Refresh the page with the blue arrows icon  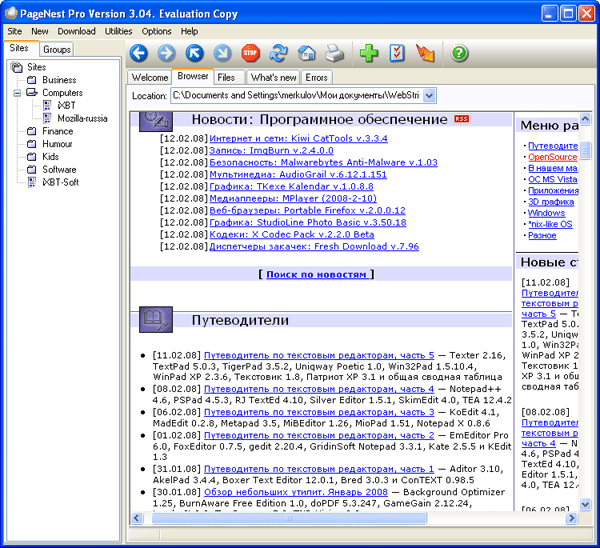tap(279, 53)
